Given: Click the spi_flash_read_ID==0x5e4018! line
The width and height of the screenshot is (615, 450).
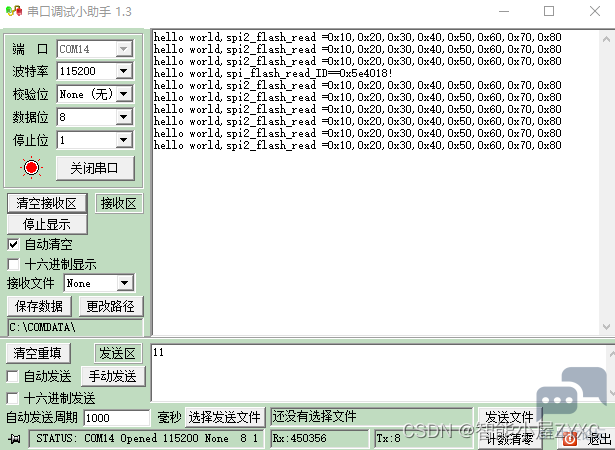Looking at the screenshot, I should click(273, 73).
